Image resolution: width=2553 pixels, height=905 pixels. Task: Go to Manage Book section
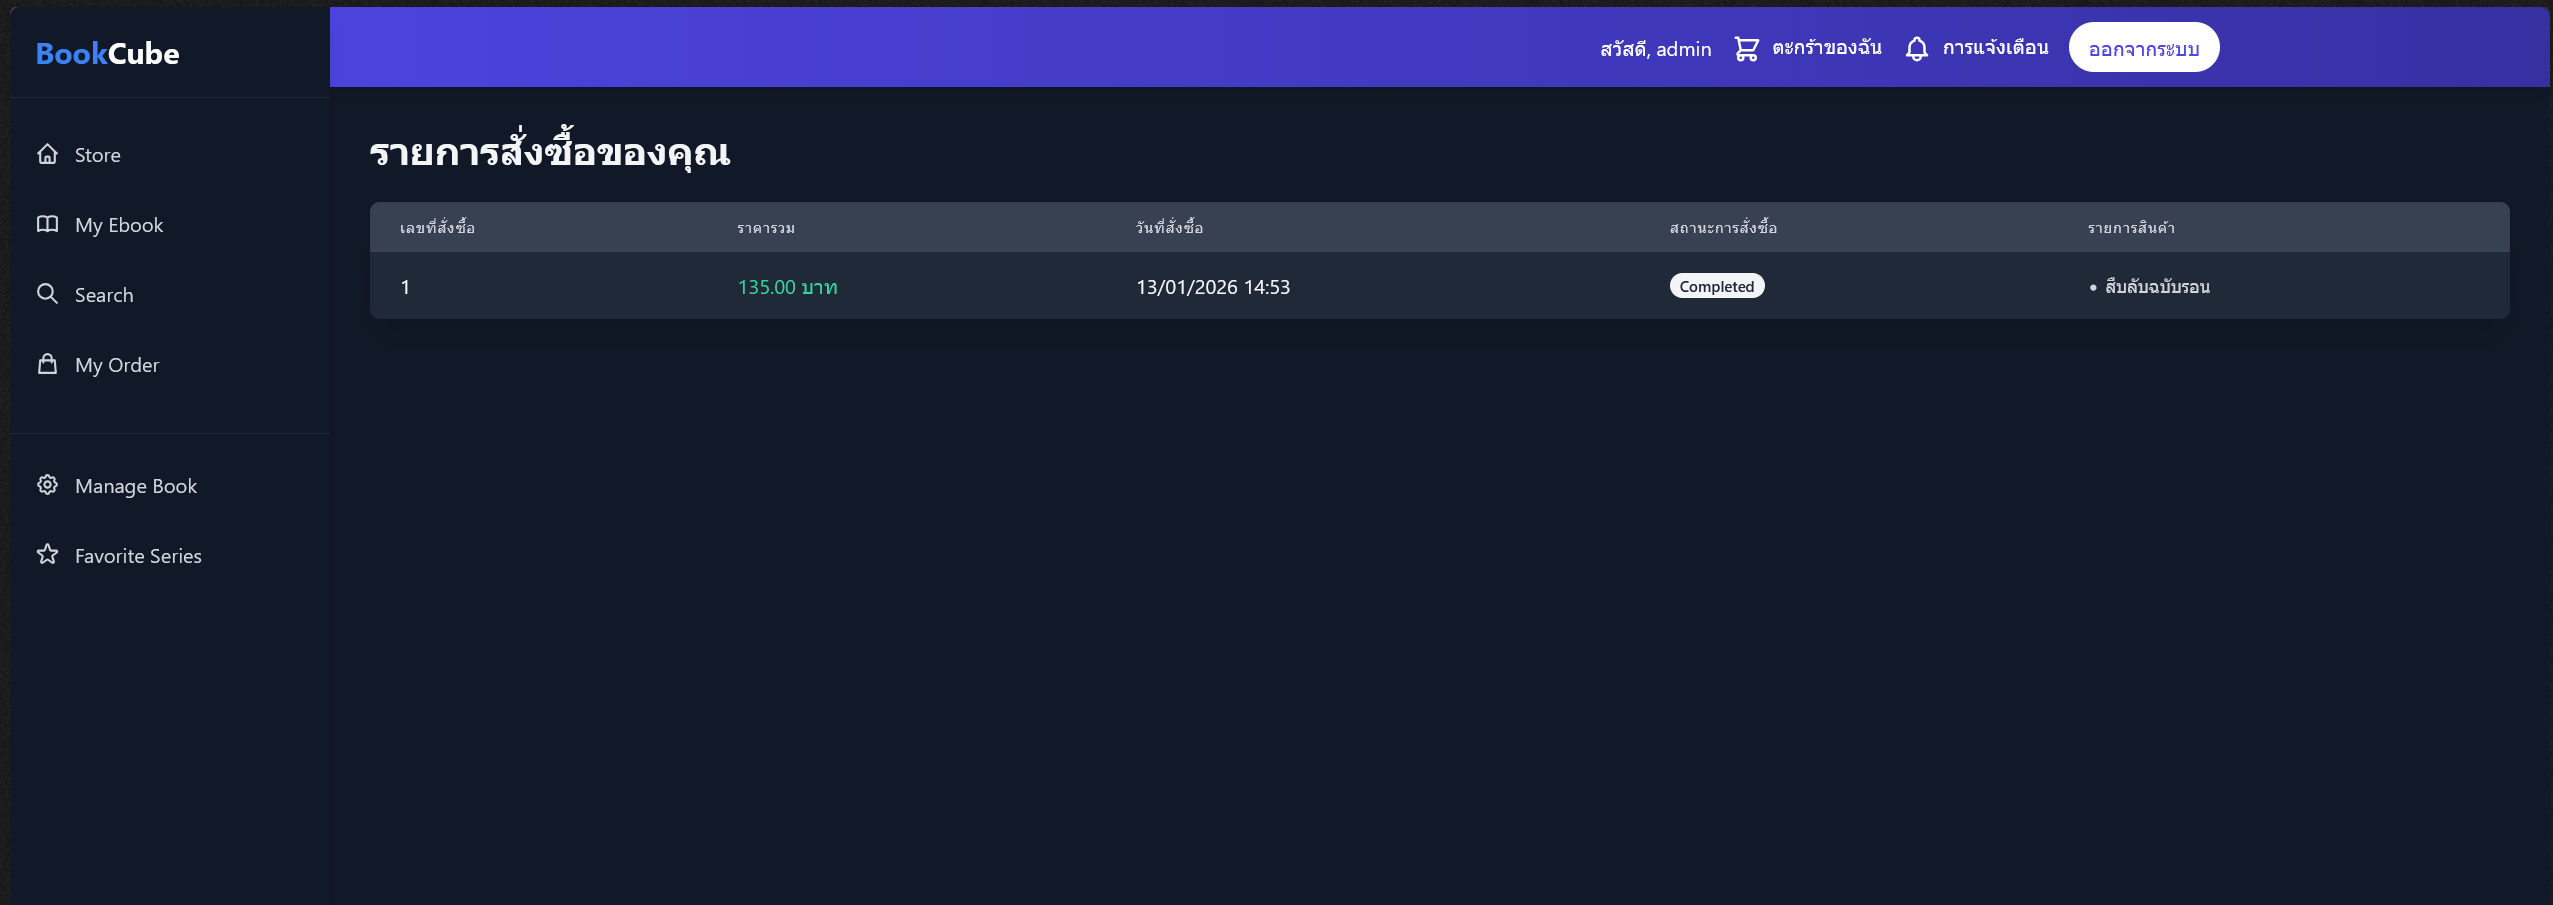tap(136, 485)
